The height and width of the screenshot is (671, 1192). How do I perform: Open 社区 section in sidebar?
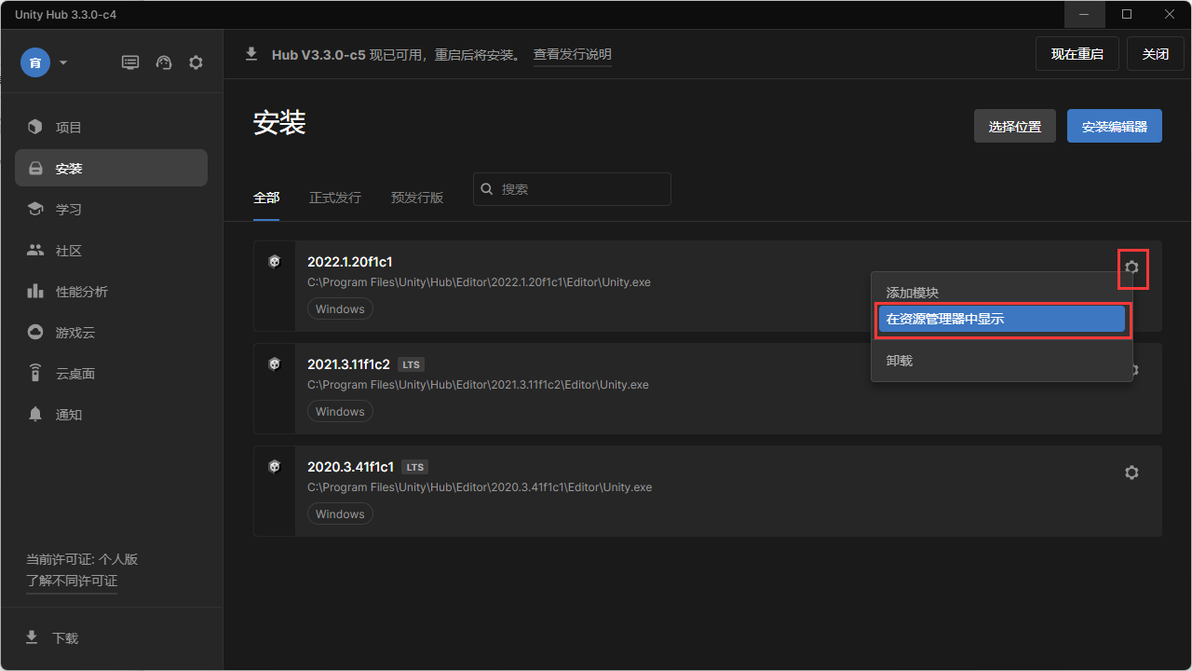point(111,250)
